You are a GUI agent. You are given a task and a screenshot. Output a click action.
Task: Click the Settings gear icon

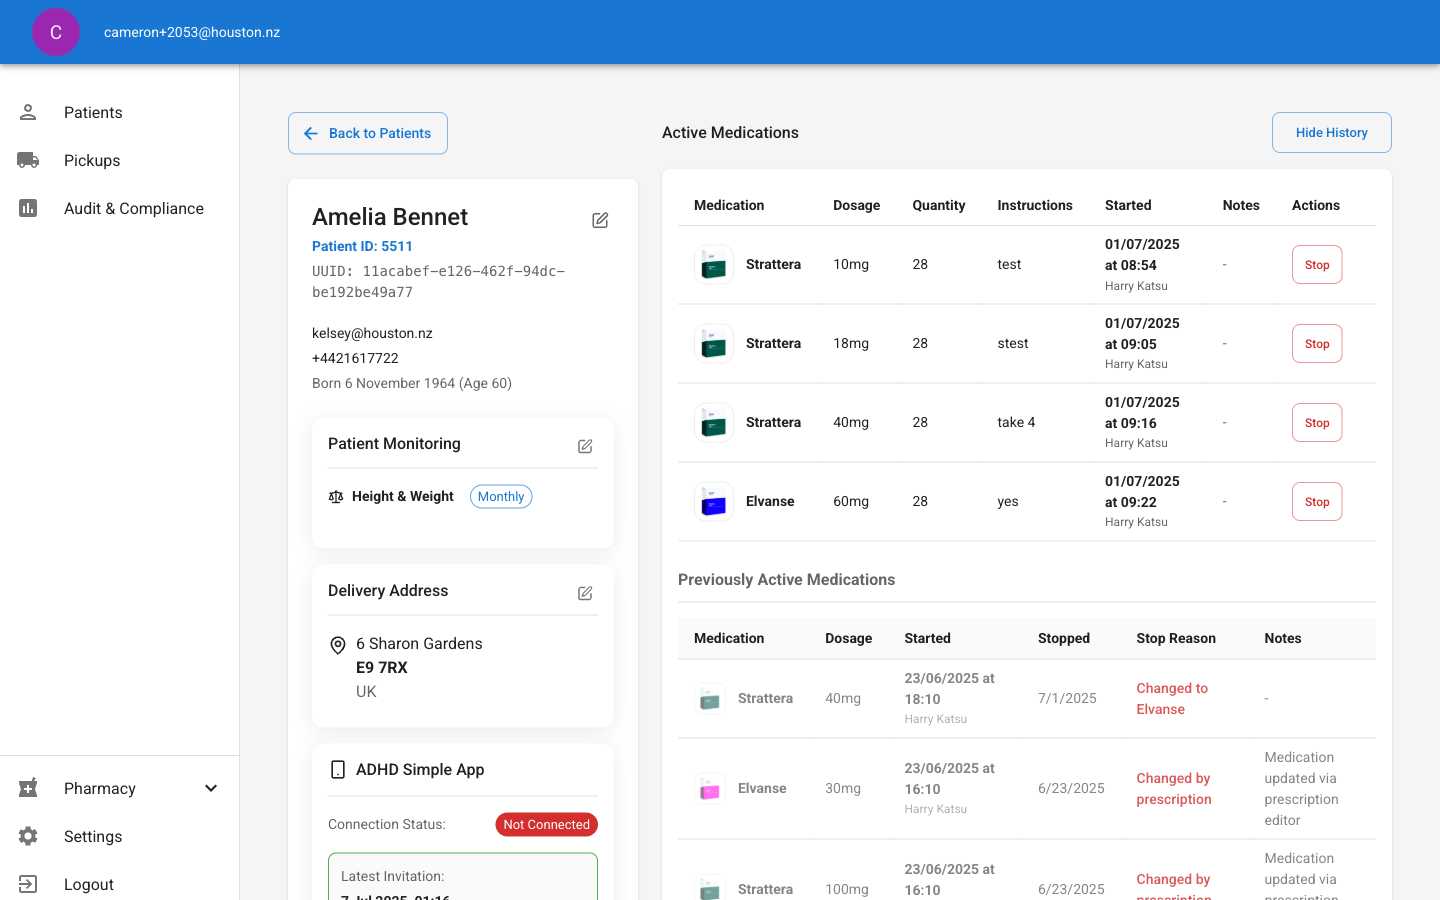pyautogui.click(x=28, y=836)
